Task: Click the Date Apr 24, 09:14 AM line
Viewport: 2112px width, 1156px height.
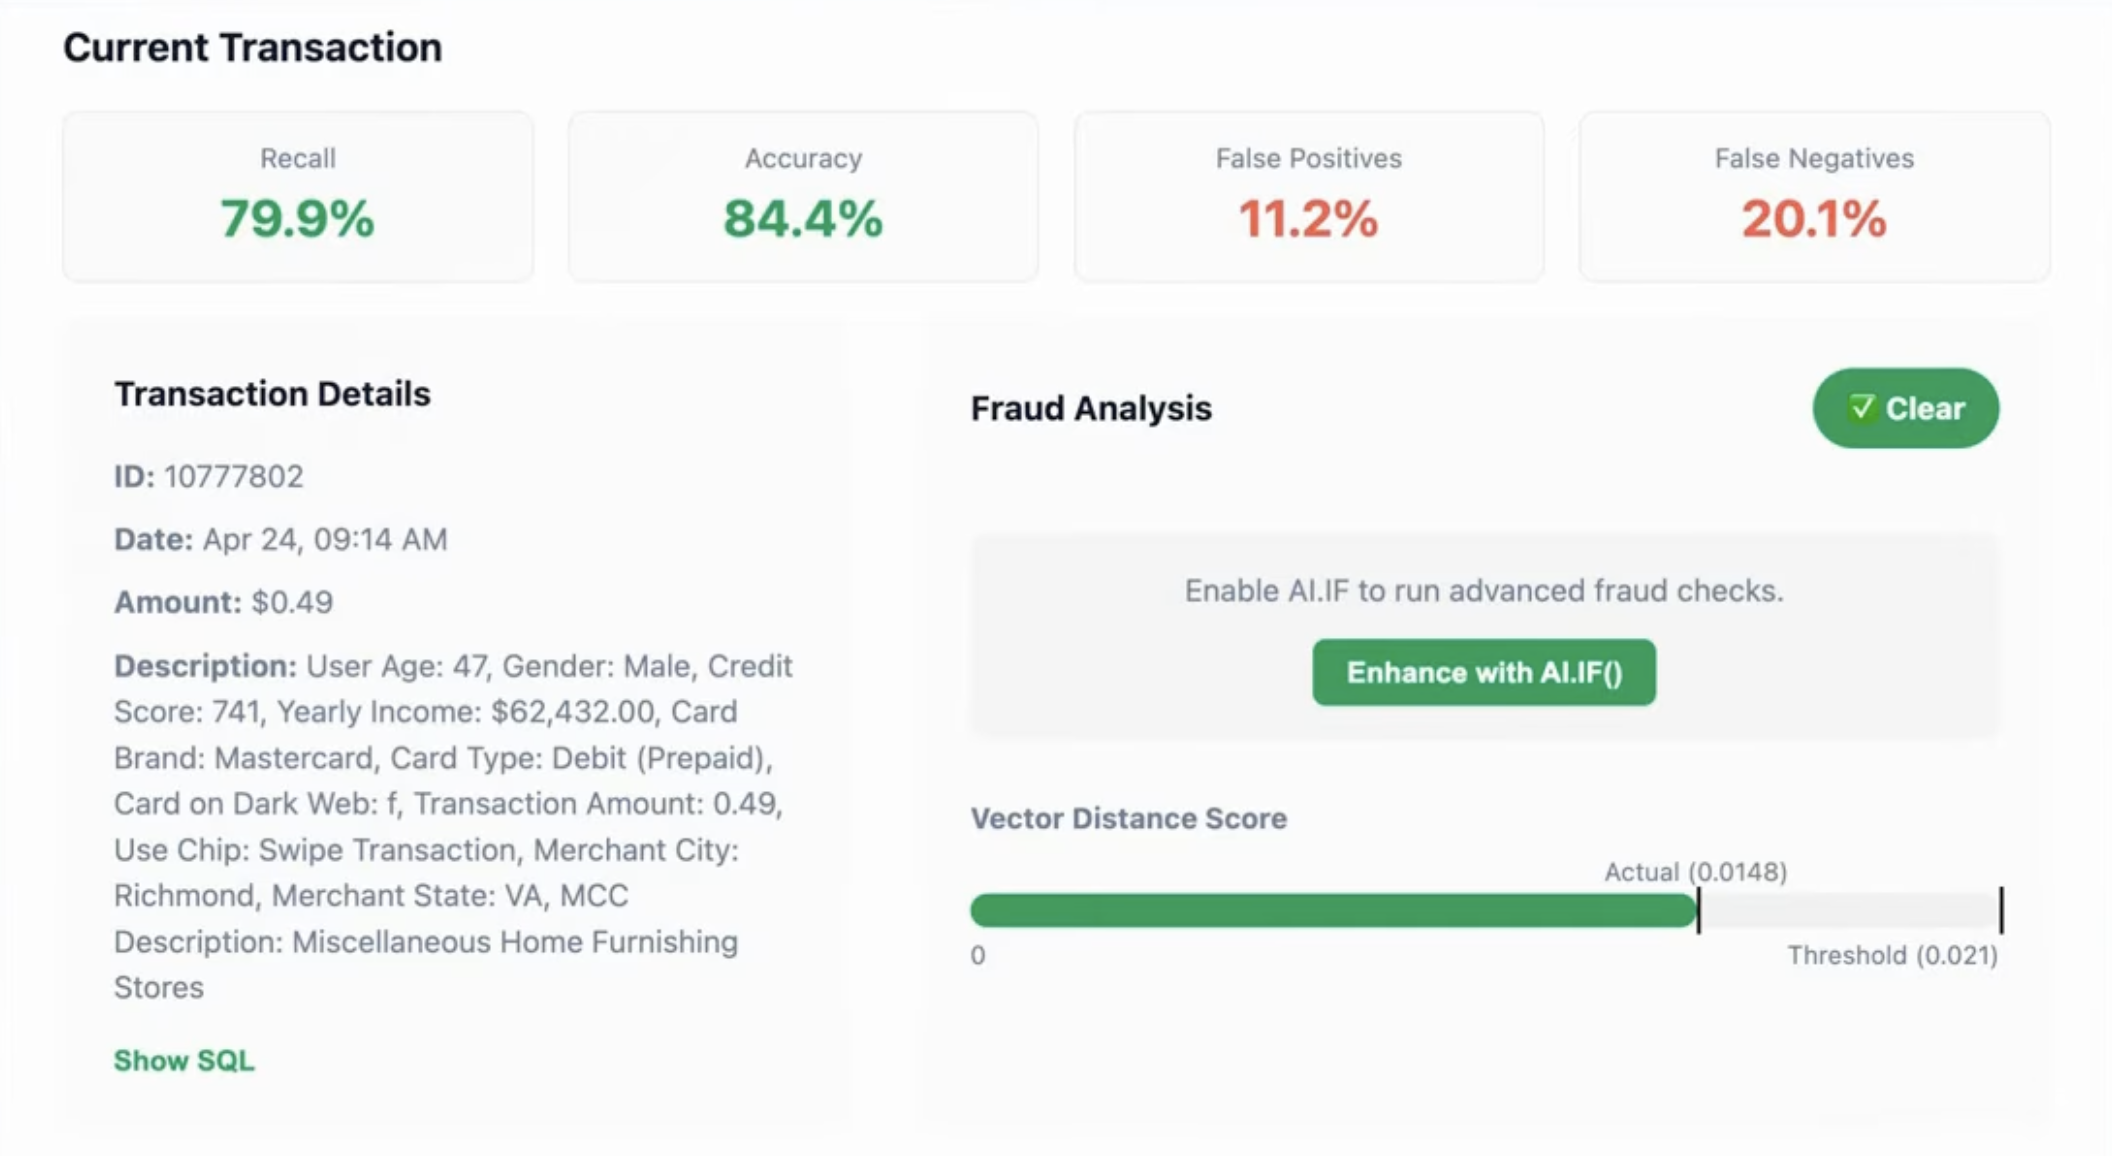Action: pos(281,539)
